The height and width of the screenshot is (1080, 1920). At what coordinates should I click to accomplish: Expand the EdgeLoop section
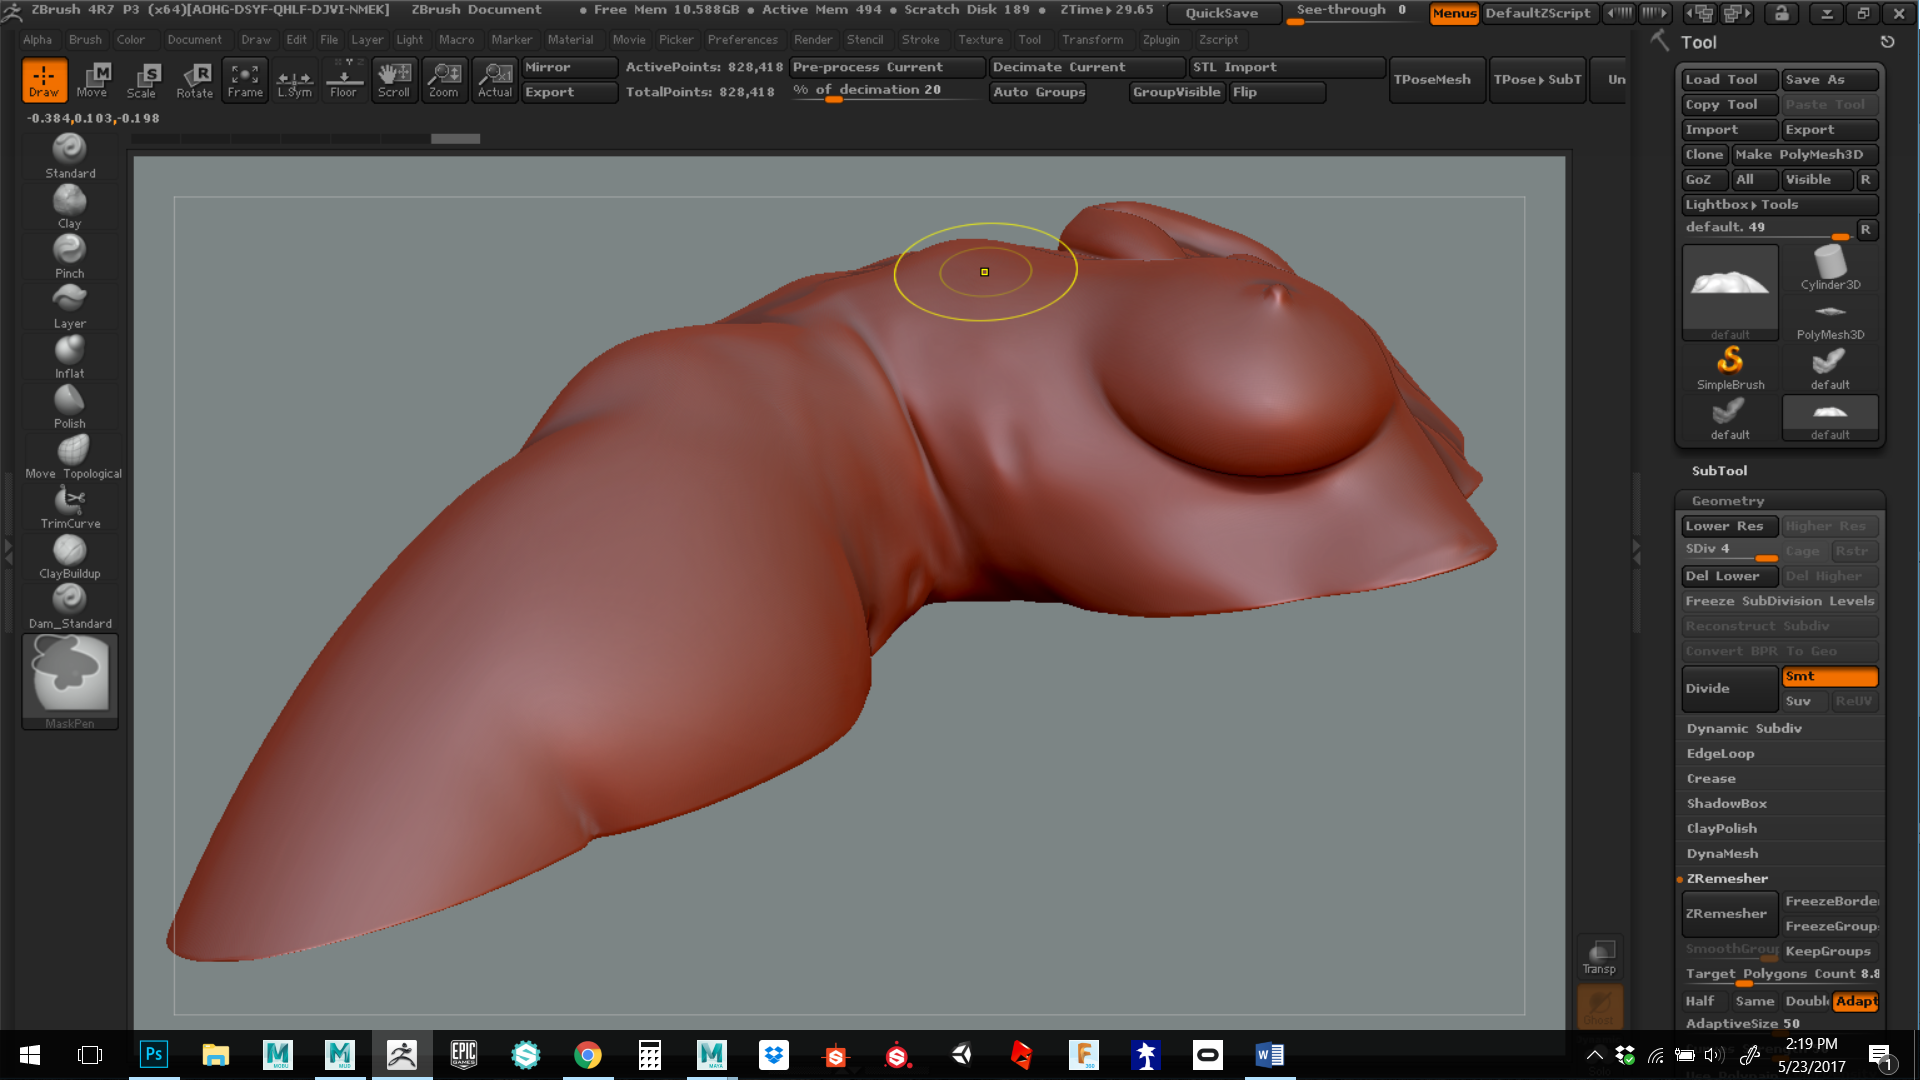(1720, 754)
